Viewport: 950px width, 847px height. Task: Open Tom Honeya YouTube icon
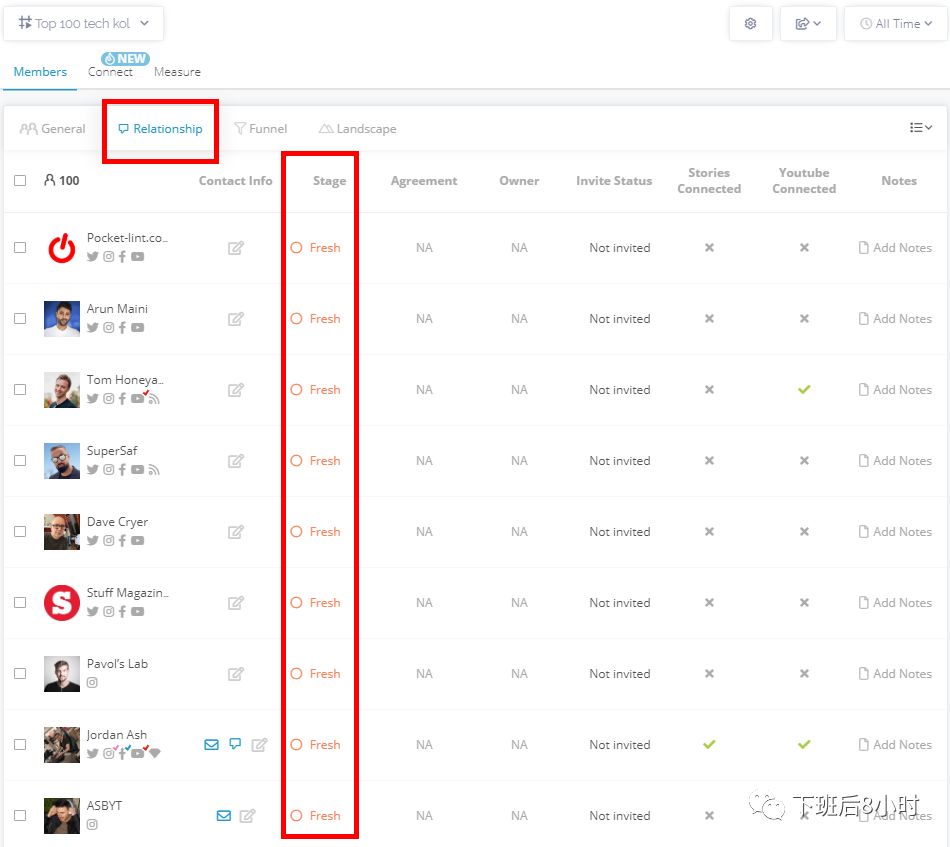click(138, 399)
